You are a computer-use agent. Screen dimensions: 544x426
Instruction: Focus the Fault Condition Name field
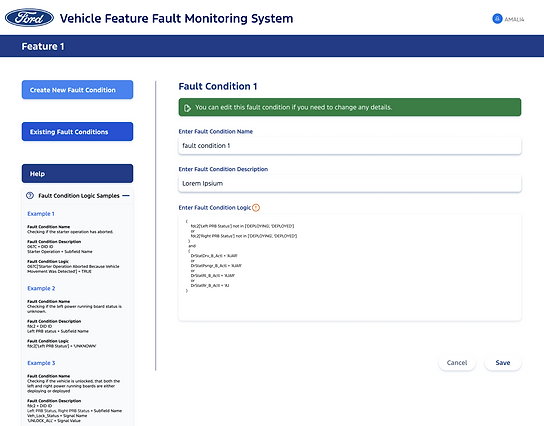click(x=350, y=146)
